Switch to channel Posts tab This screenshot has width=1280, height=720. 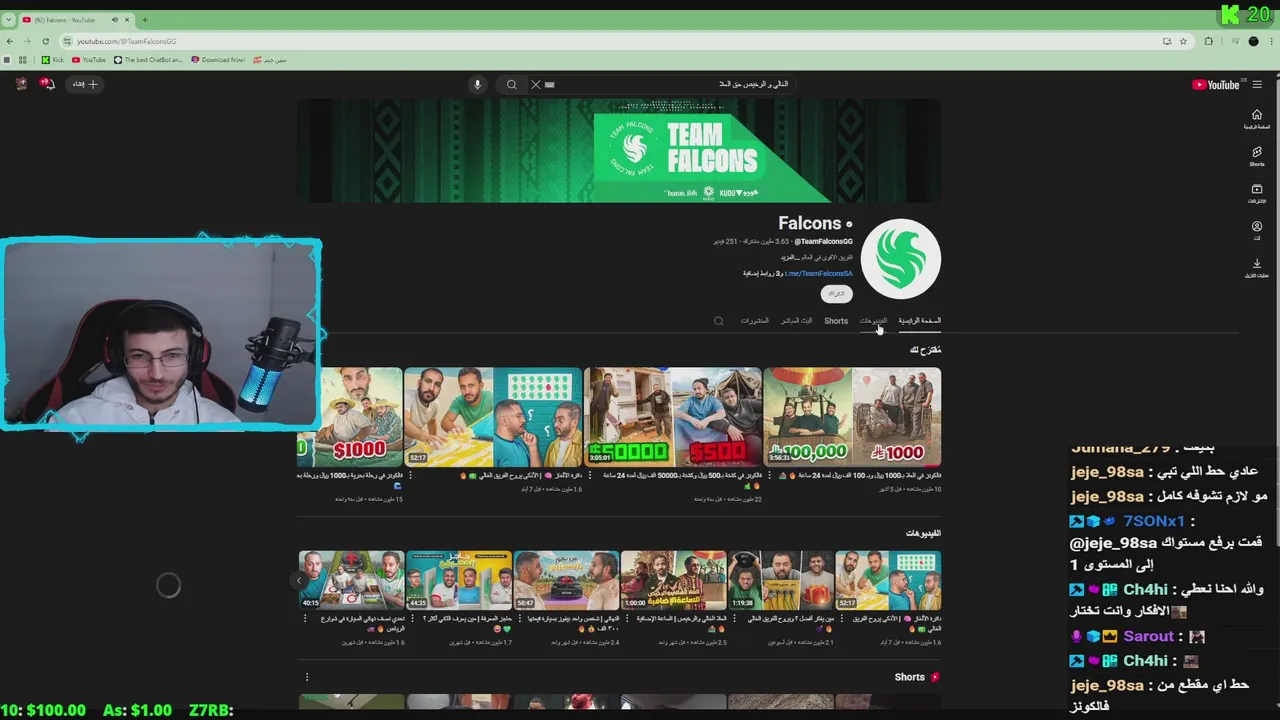pyautogui.click(x=754, y=321)
